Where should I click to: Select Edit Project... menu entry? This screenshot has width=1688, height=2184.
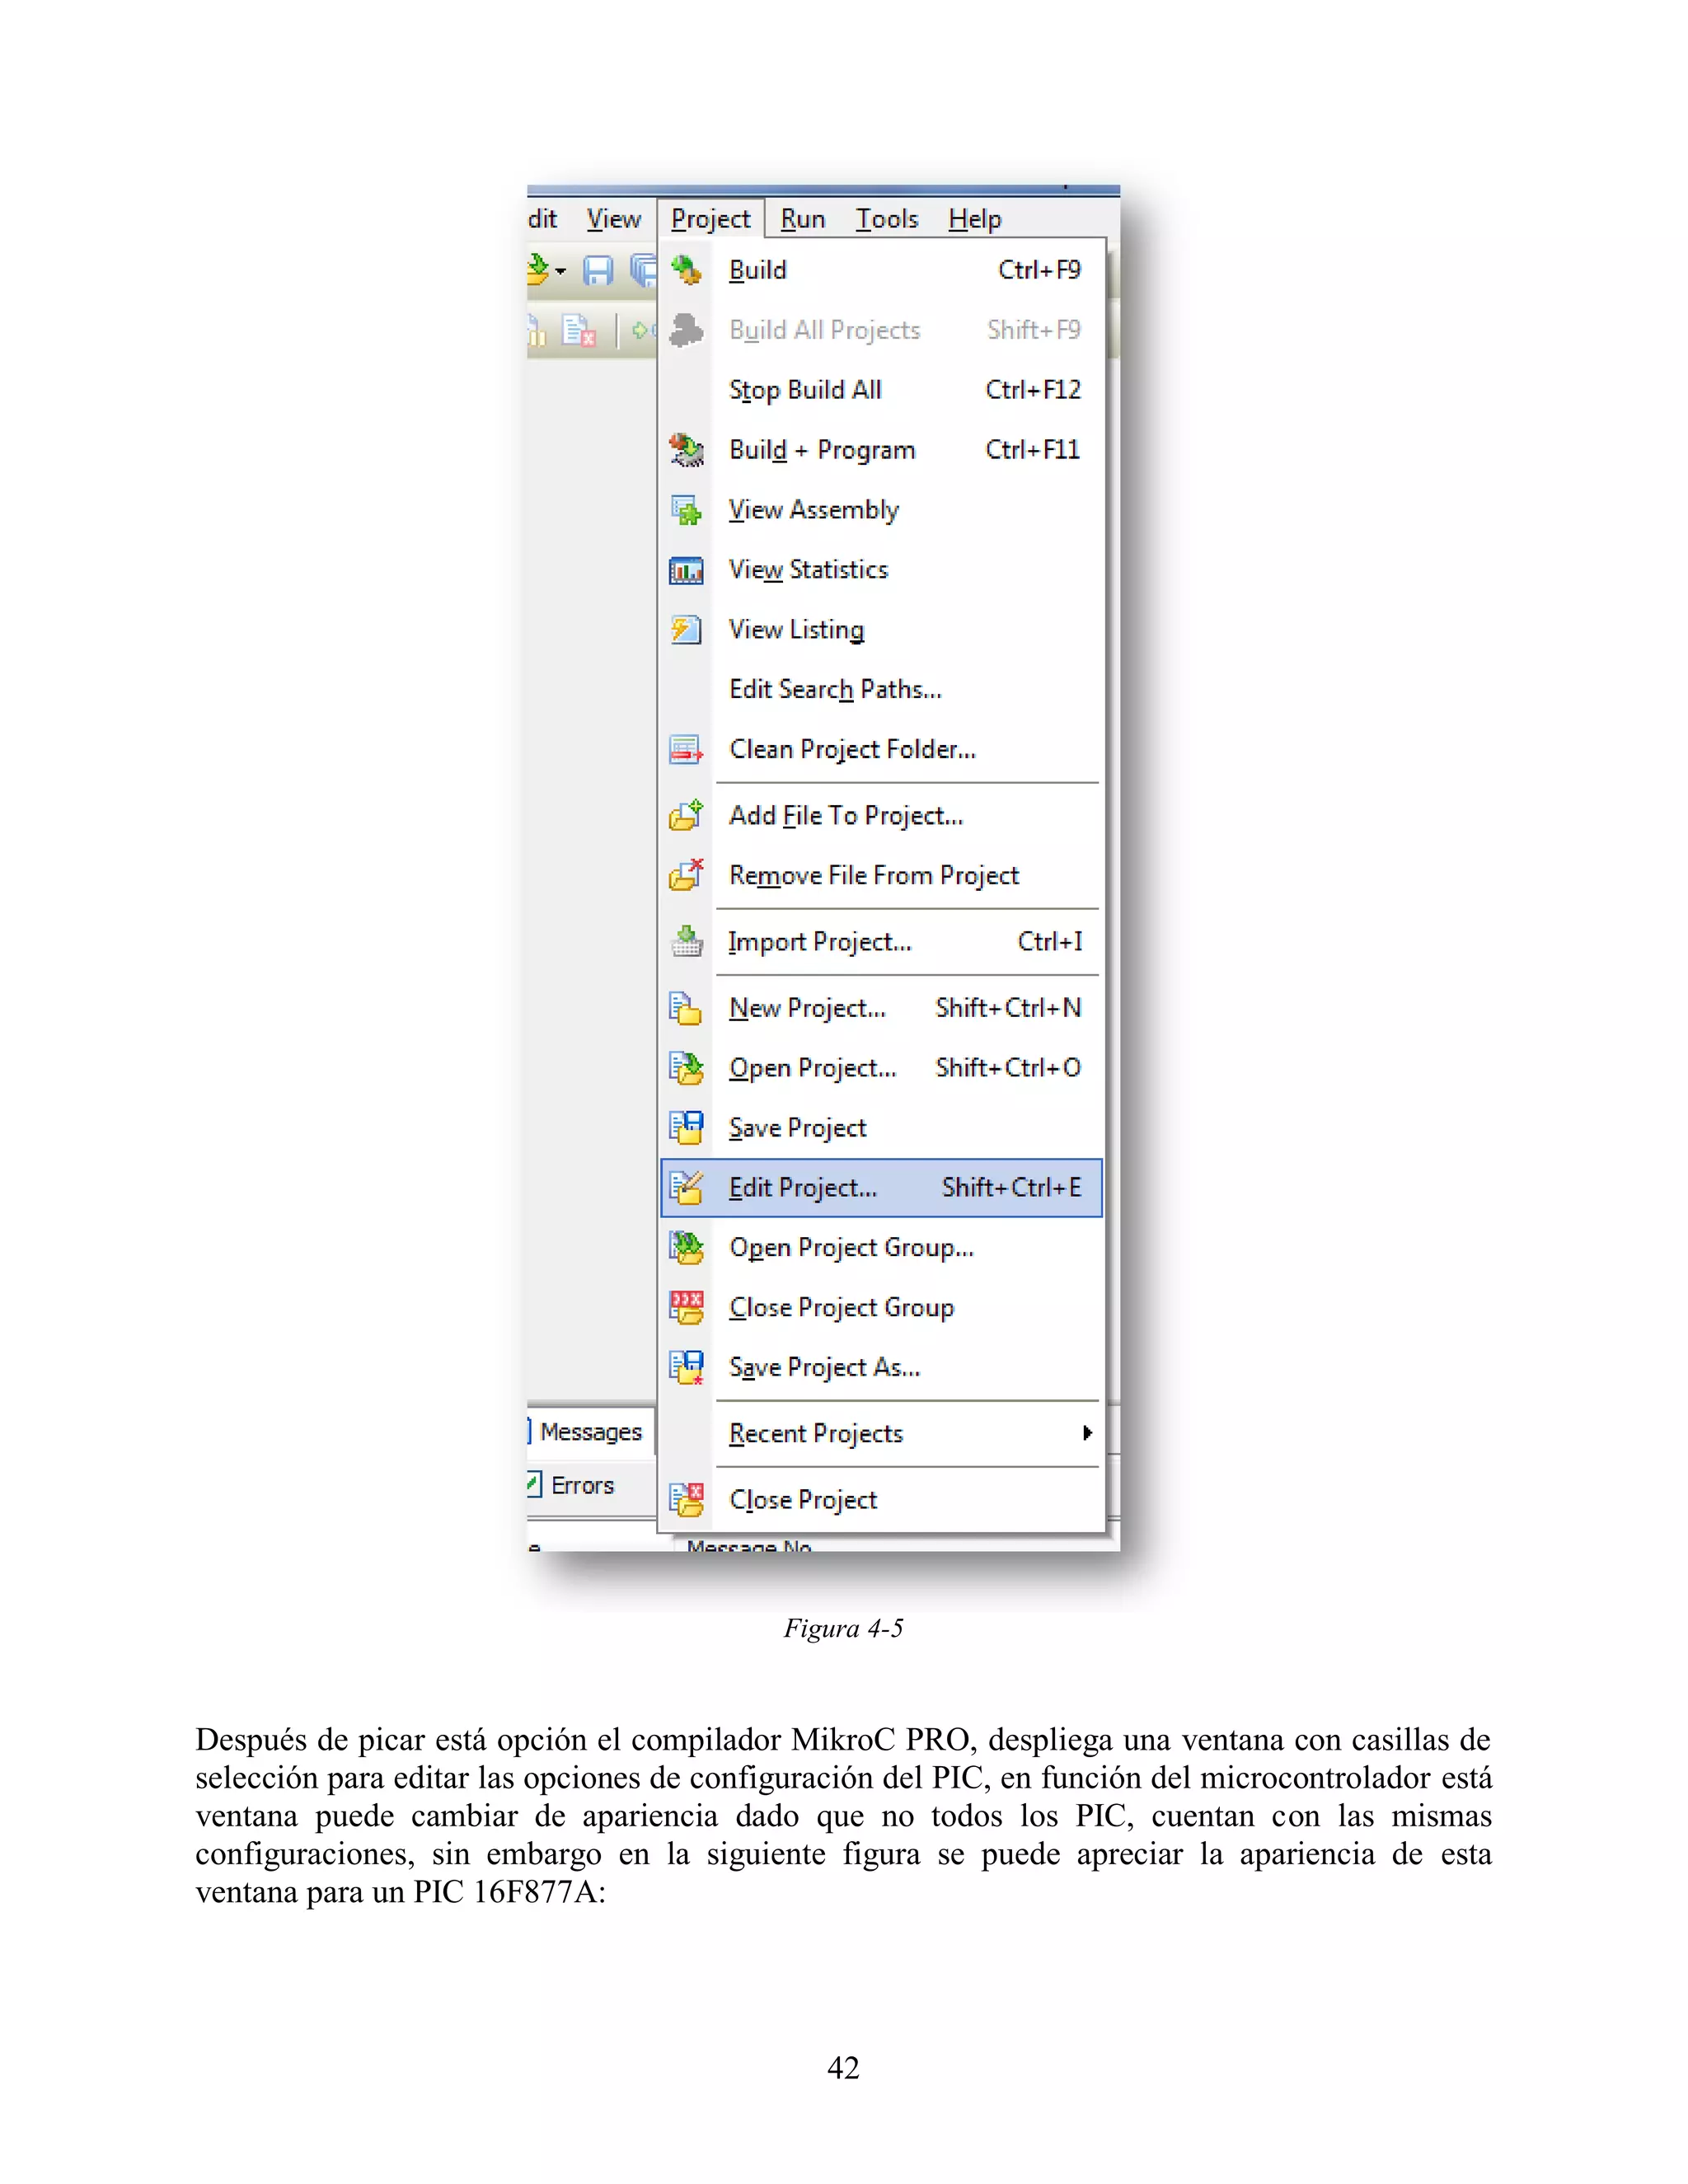click(x=803, y=1188)
